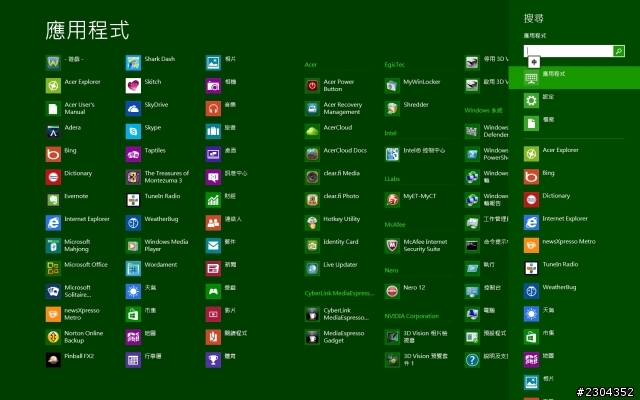Launch Microsoft Solitaire

(69, 291)
